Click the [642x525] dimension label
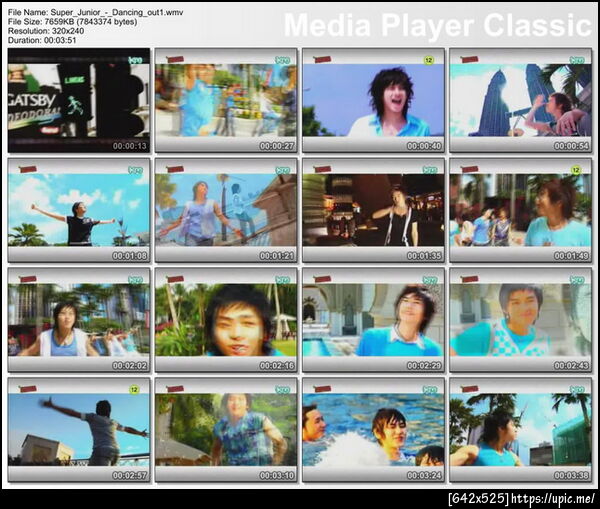Image resolution: width=600 pixels, height=509 pixels. tap(479, 498)
